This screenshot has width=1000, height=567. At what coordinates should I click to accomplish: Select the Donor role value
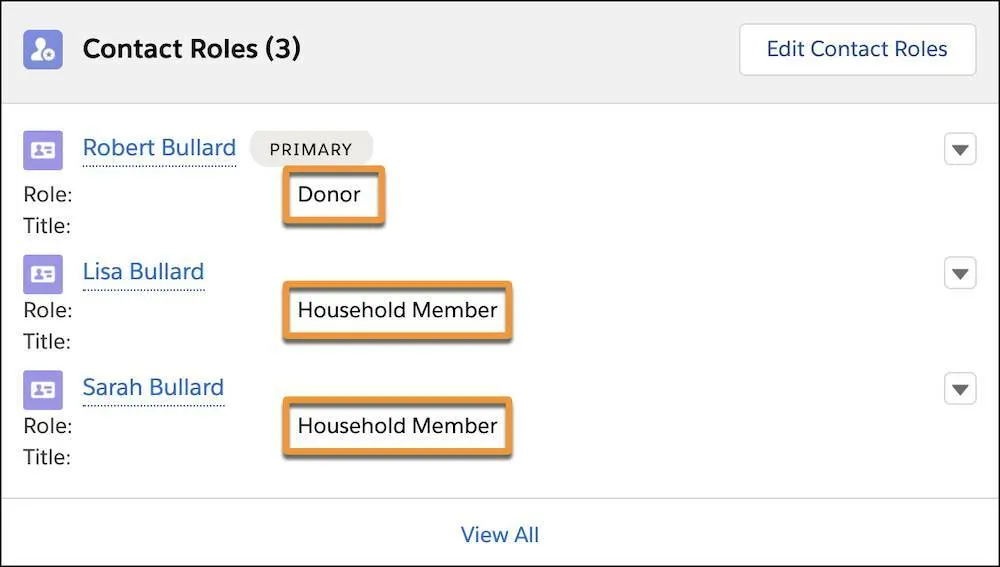coord(329,195)
